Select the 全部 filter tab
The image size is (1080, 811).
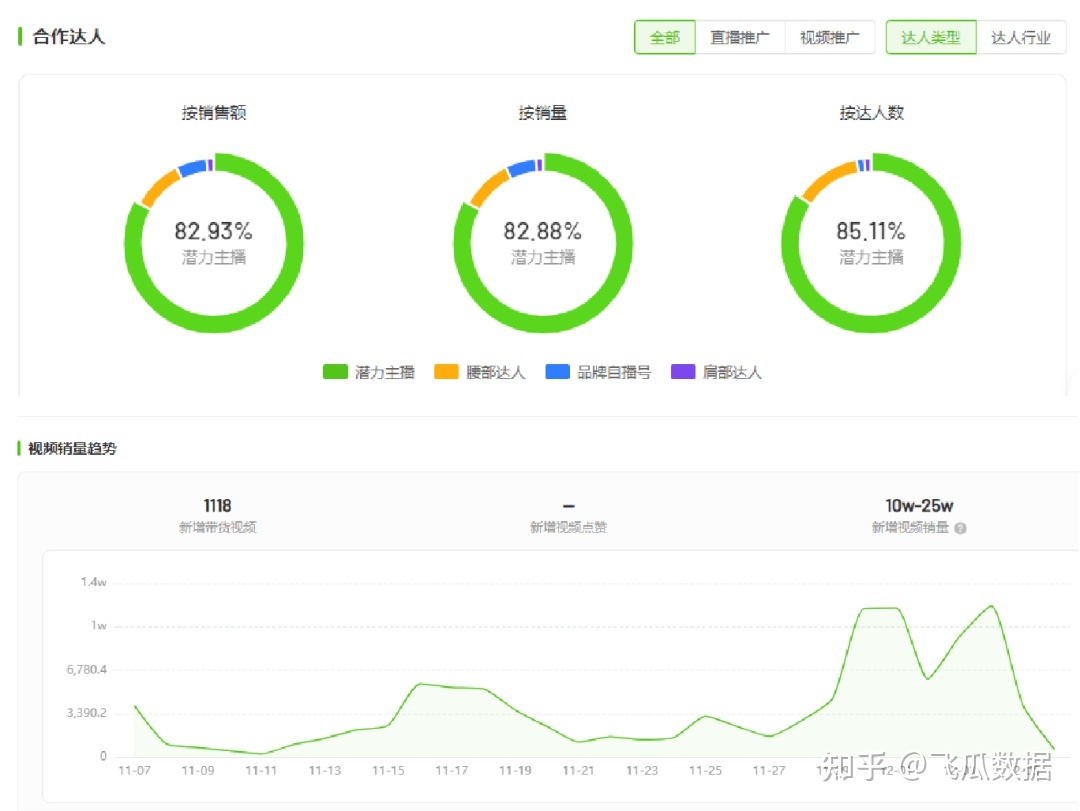coord(665,38)
